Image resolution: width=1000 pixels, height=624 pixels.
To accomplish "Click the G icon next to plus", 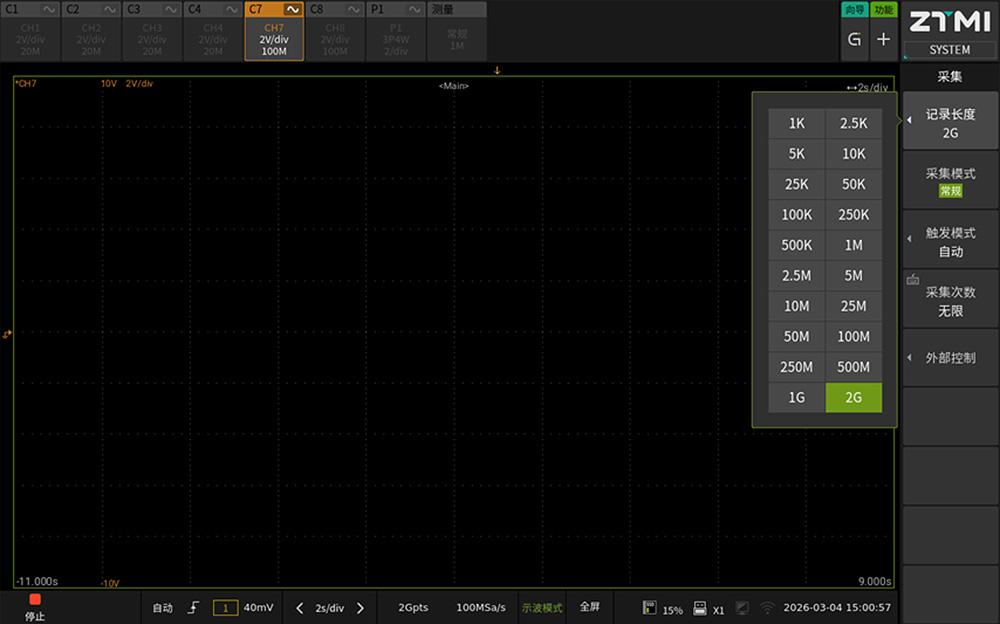I will (854, 39).
